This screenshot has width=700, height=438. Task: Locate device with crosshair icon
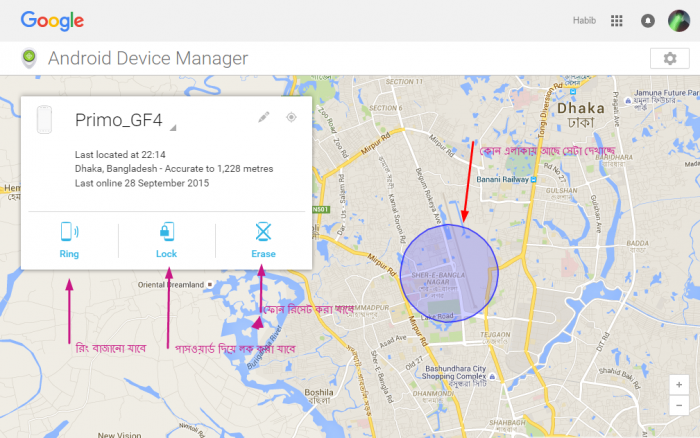click(x=291, y=117)
